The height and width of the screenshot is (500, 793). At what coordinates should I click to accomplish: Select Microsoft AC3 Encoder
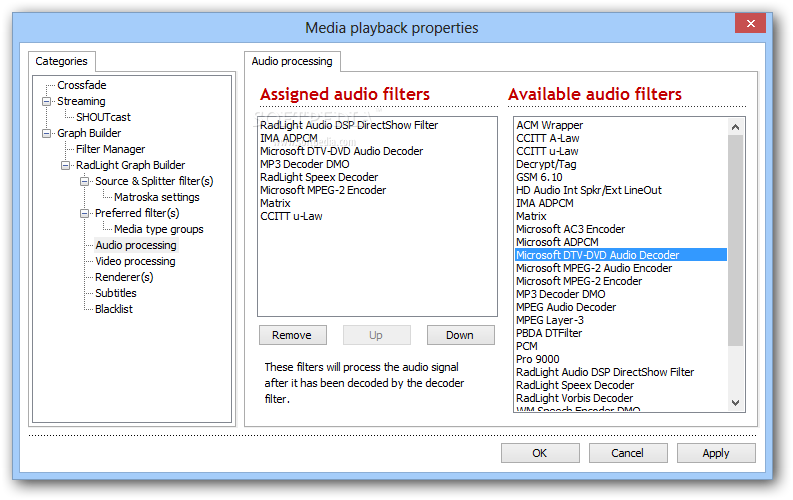click(x=621, y=230)
